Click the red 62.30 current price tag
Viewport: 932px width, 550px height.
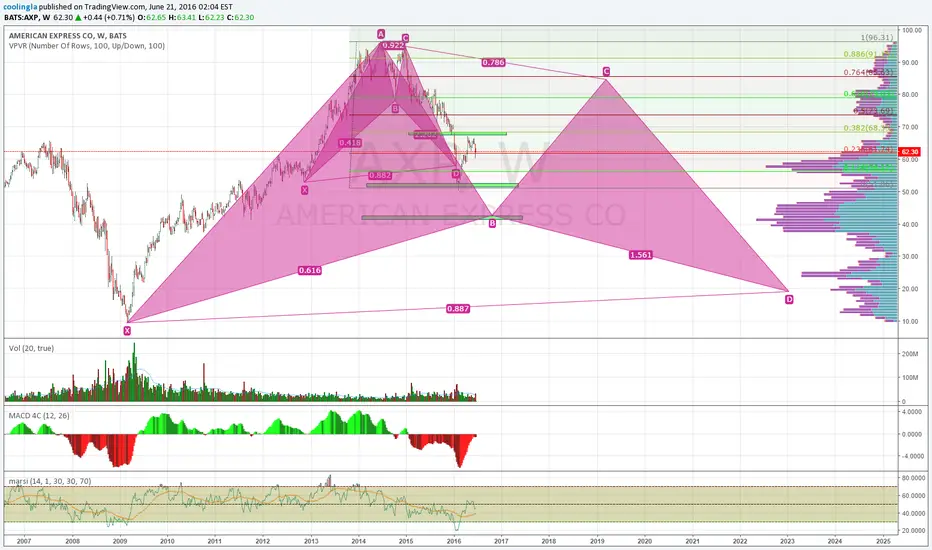909,152
